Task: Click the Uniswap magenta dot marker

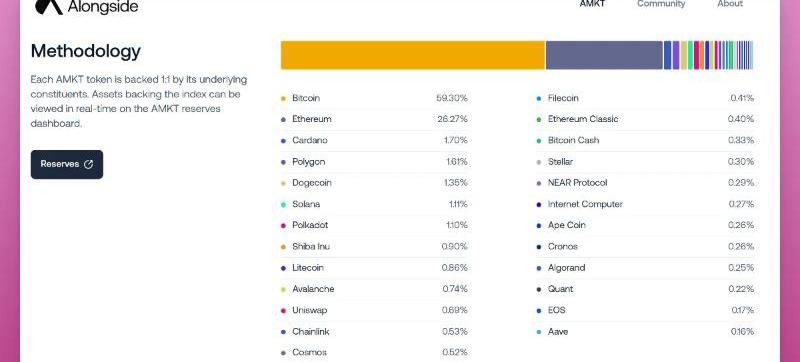Action: (284, 311)
